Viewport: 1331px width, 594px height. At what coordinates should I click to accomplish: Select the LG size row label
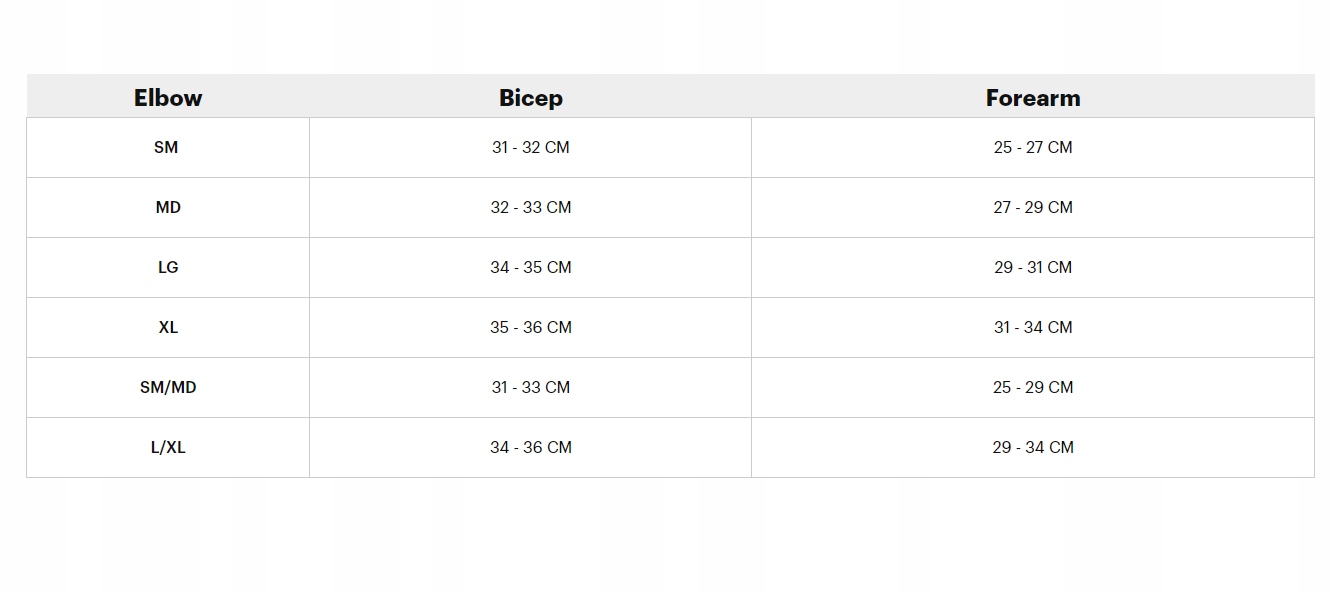pyautogui.click(x=168, y=267)
